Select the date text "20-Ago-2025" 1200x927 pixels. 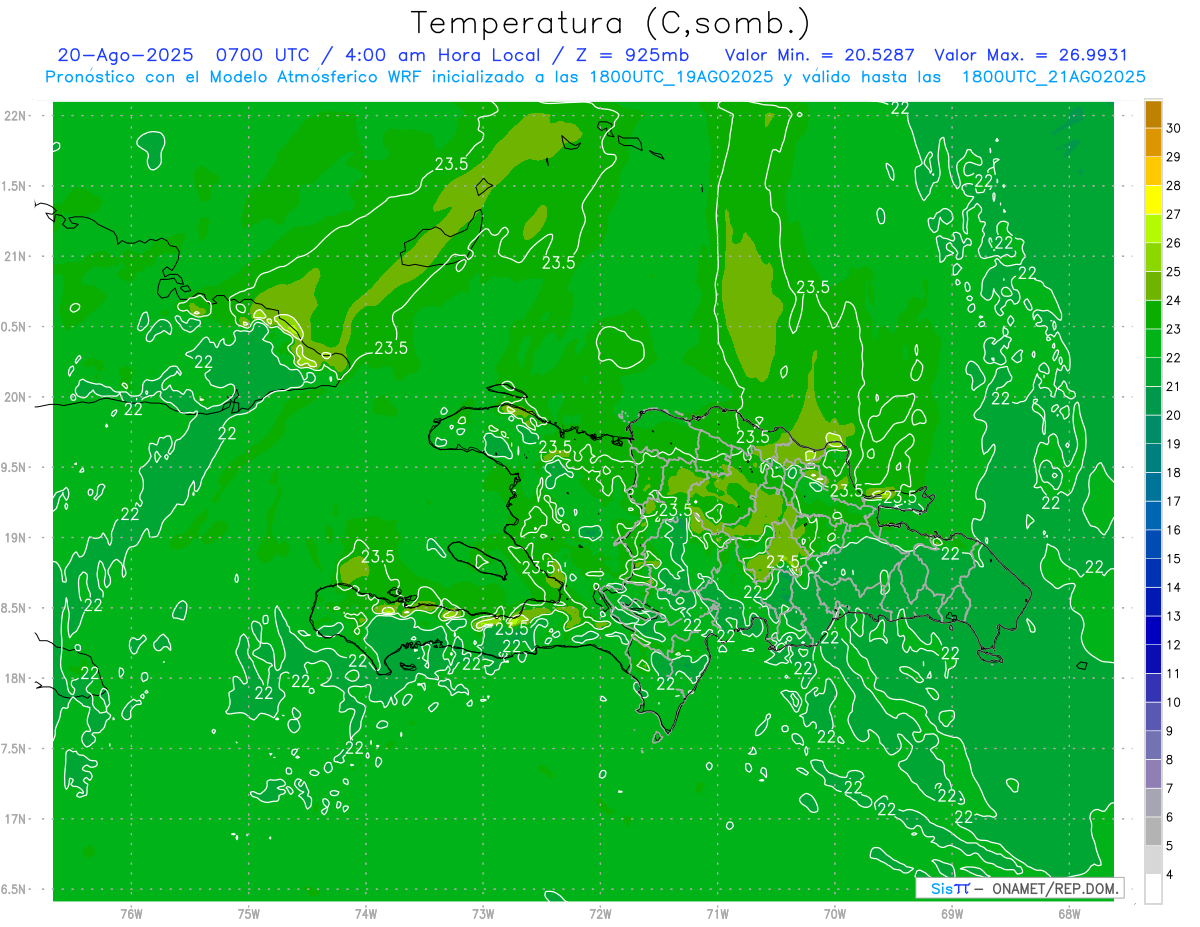point(125,56)
